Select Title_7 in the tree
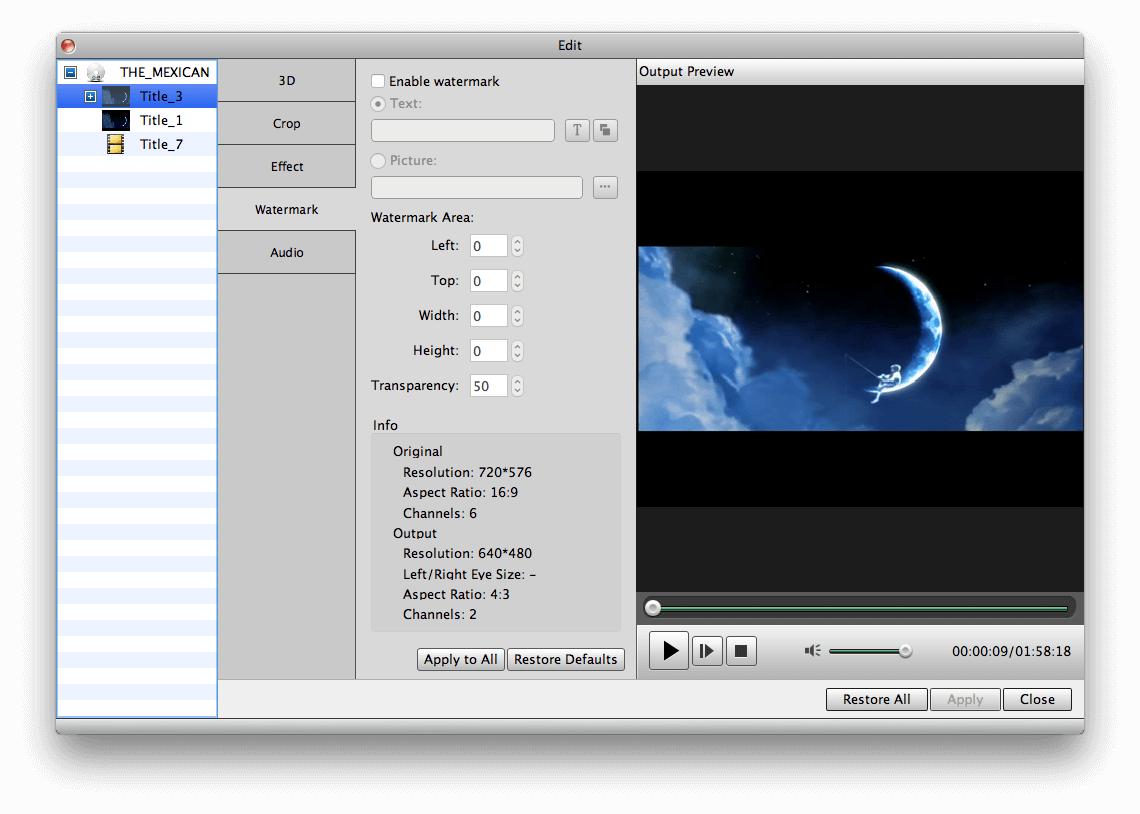The height and width of the screenshot is (814, 1140). (x=137, y=144)
